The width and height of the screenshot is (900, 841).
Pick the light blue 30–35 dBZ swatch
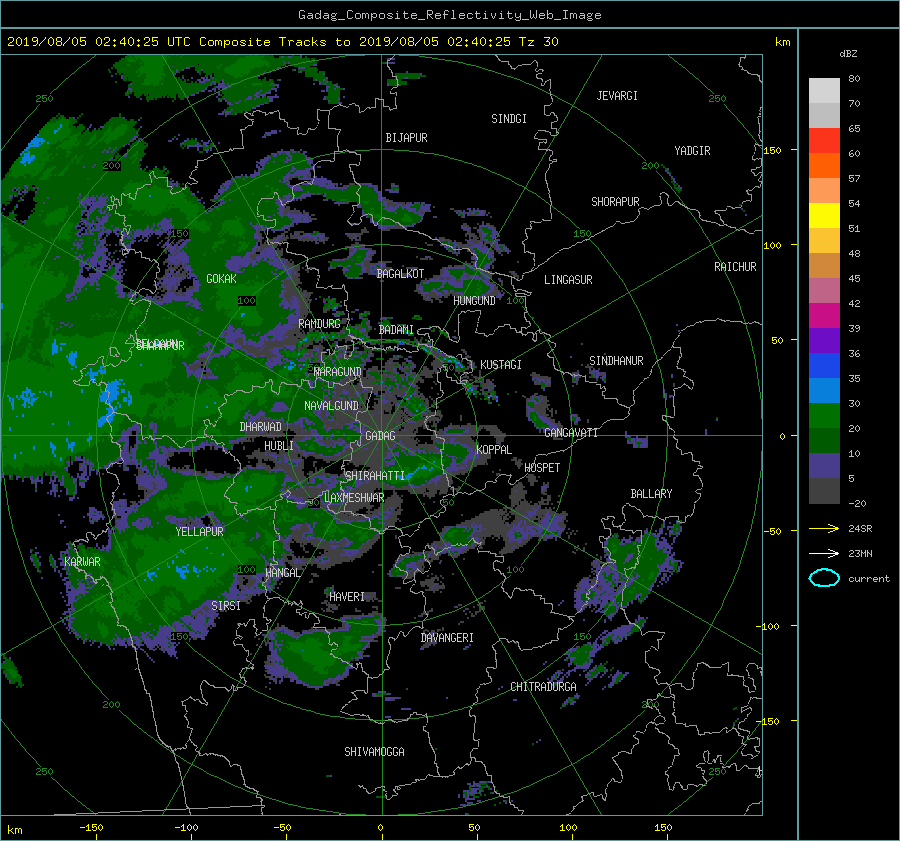tap(824, 391)
